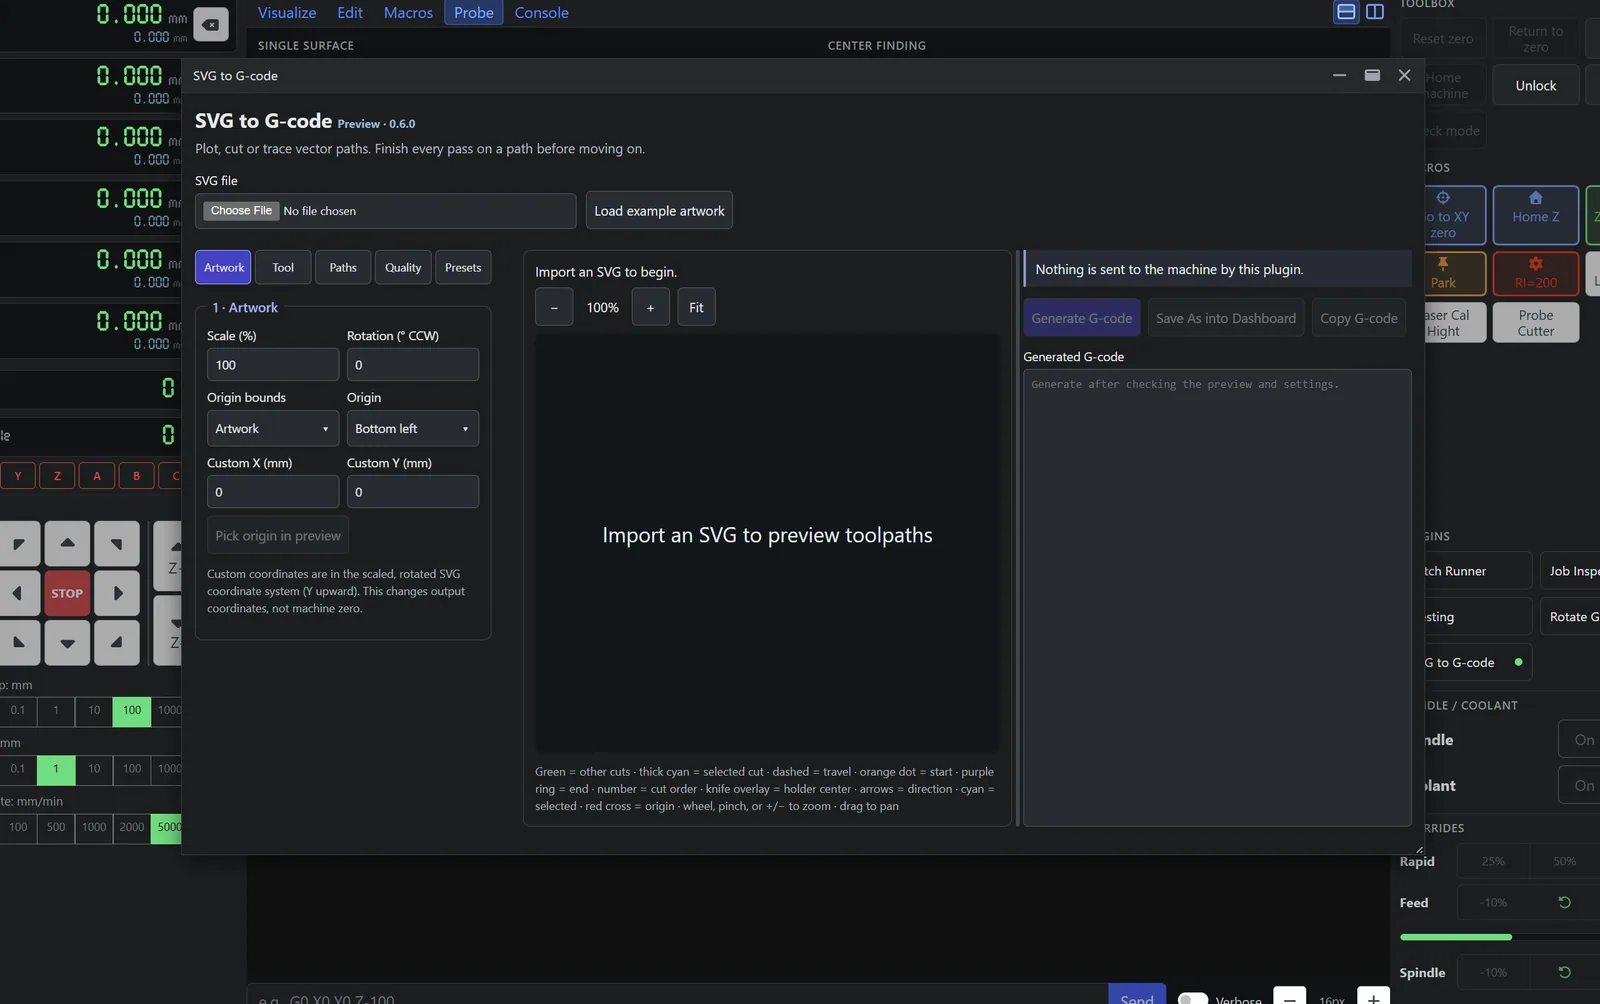Open the Presets tab
This screenshot has width=1600, height=1004.
coord(463,267)
